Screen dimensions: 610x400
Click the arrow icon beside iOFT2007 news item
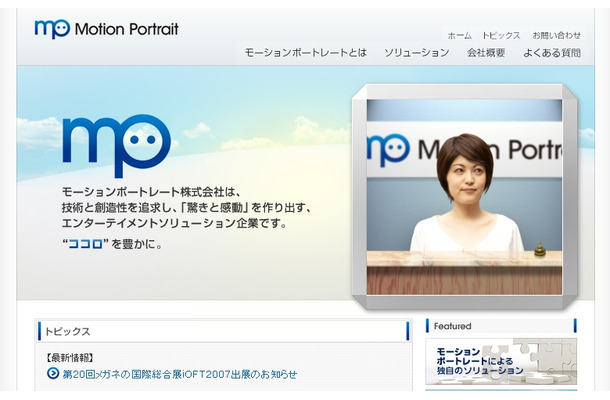coord(53,374)
